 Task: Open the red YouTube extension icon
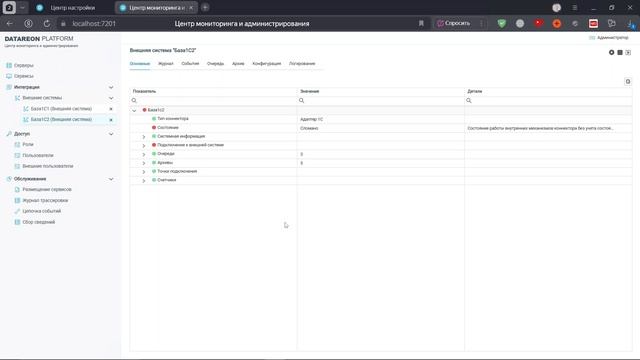[539, 23]
